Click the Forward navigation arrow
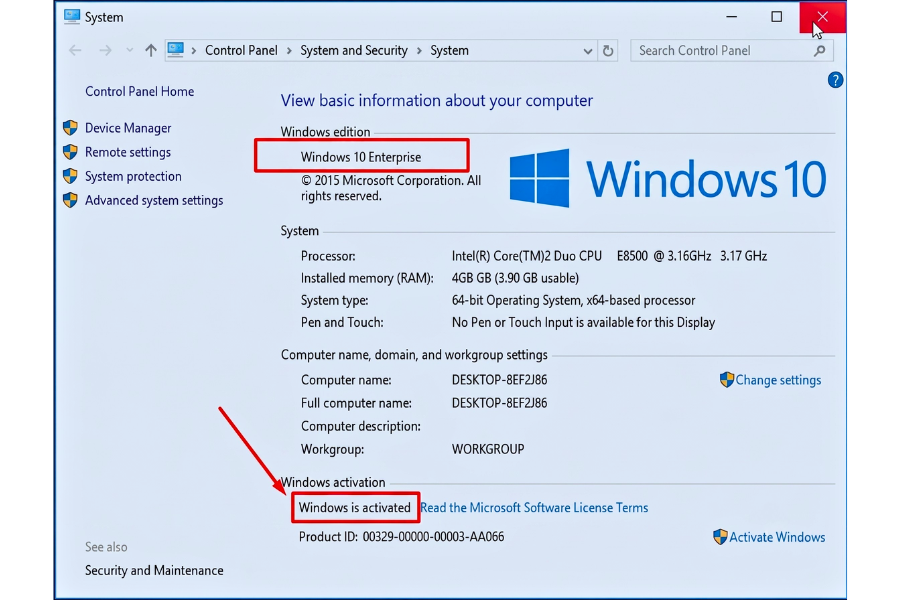Image resolution: width=900 pixels, height=600 pixels. click(105, 51)
